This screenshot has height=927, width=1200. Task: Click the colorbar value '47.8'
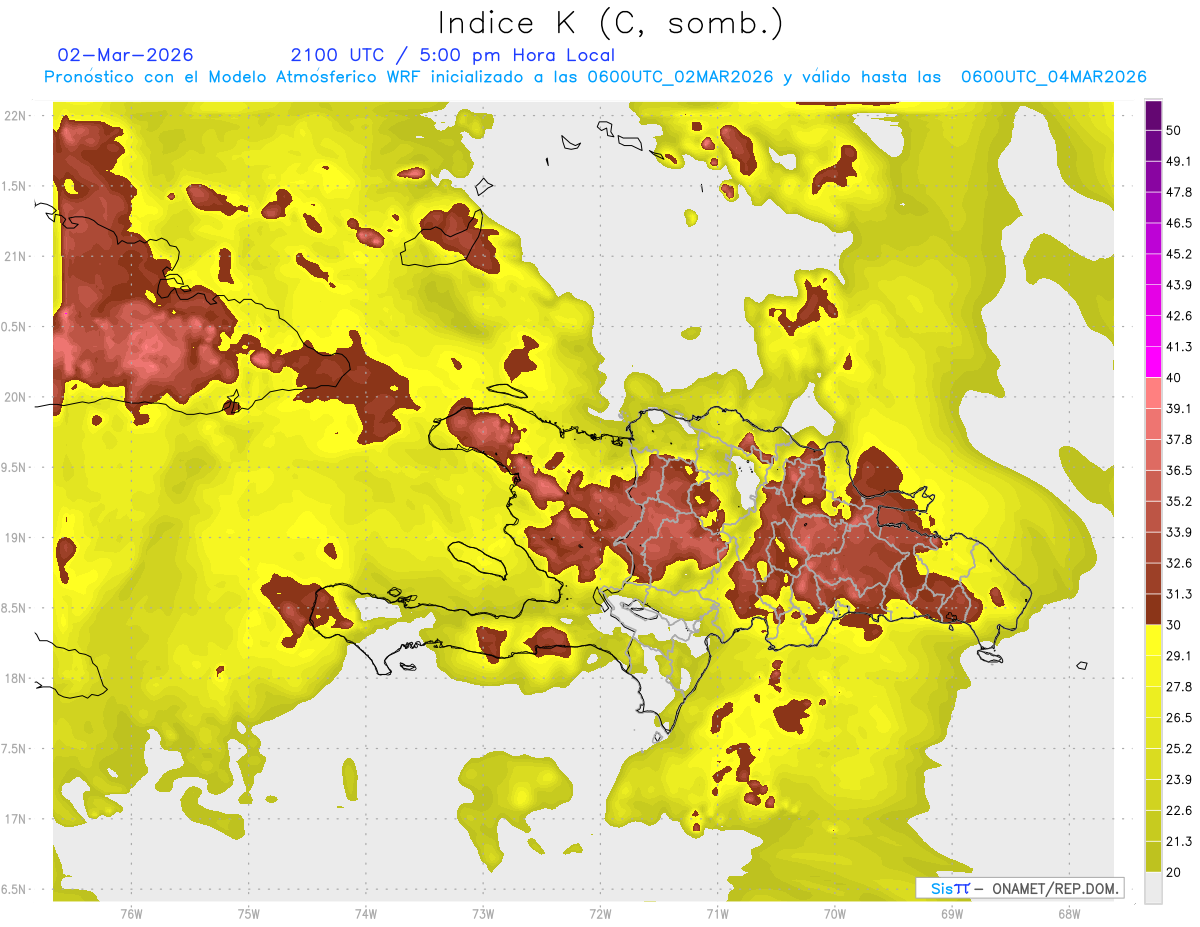[x=1178, y=193]
